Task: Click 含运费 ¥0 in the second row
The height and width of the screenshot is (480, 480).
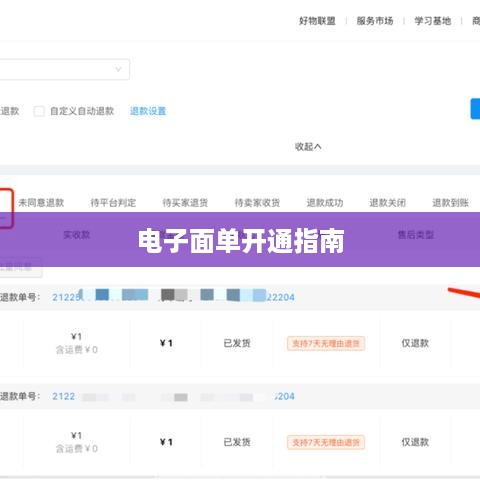Action: (x=77, y=449)
